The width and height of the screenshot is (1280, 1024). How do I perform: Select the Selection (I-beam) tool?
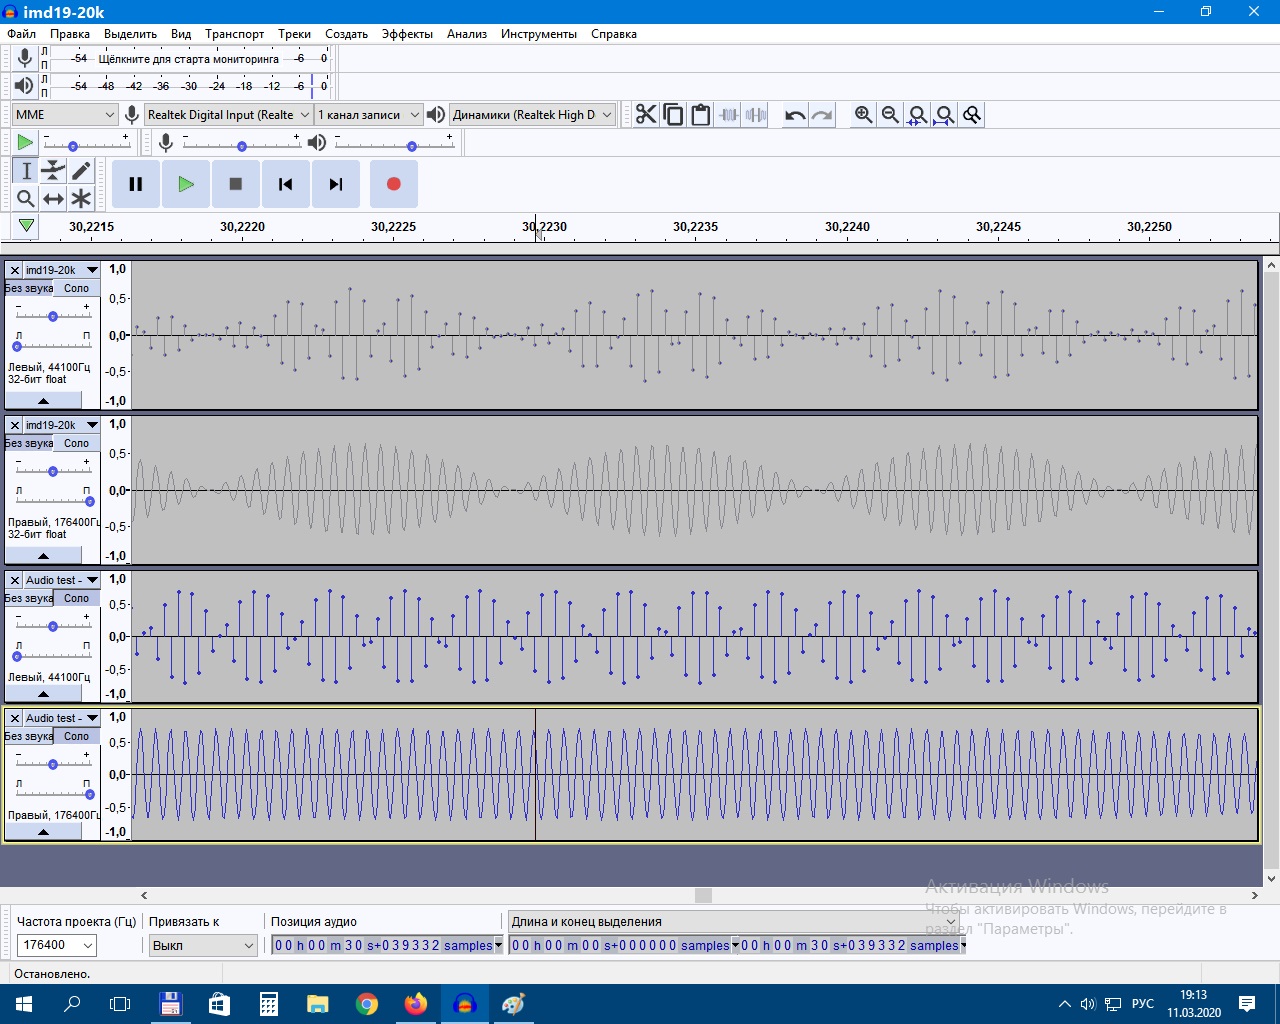26,171
